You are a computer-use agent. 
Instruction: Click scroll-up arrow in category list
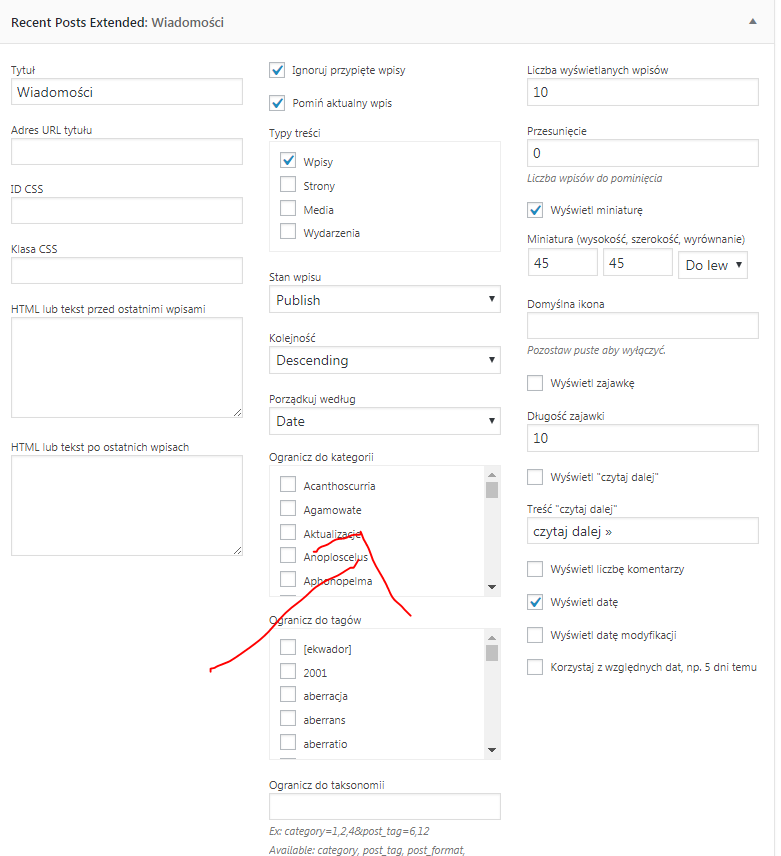492,474
